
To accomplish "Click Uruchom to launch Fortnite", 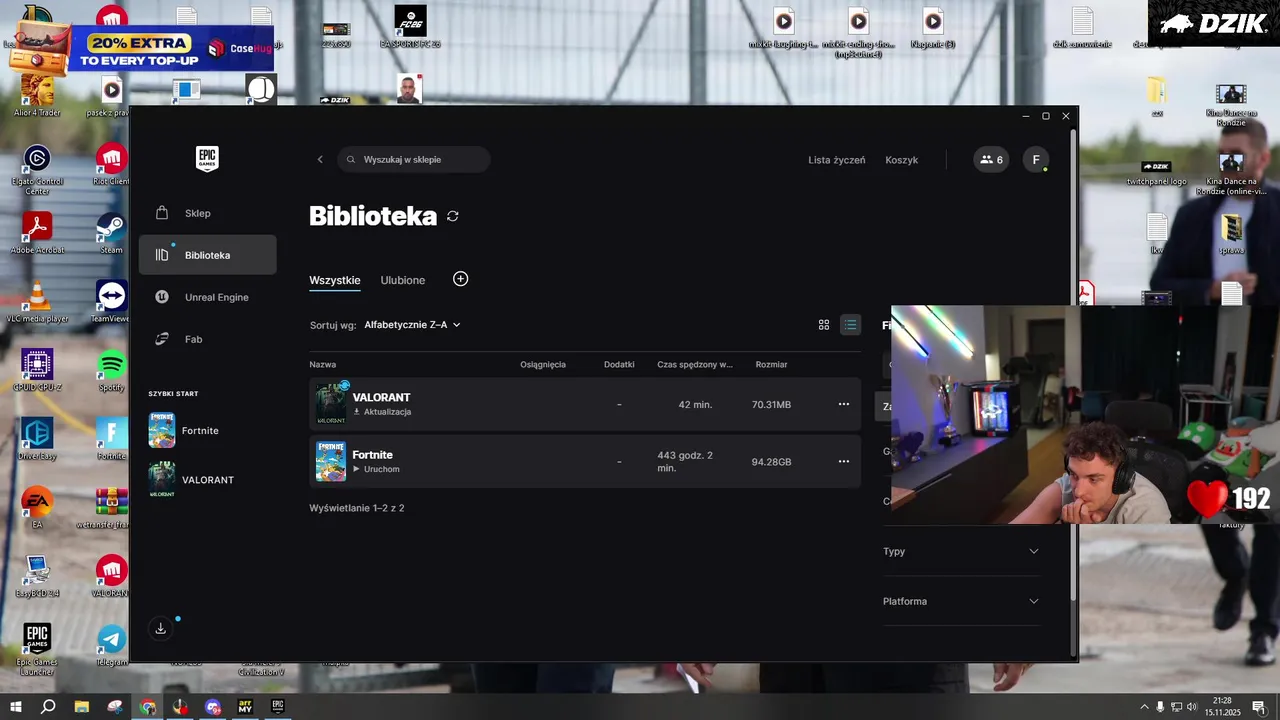I will pos(376,469).
